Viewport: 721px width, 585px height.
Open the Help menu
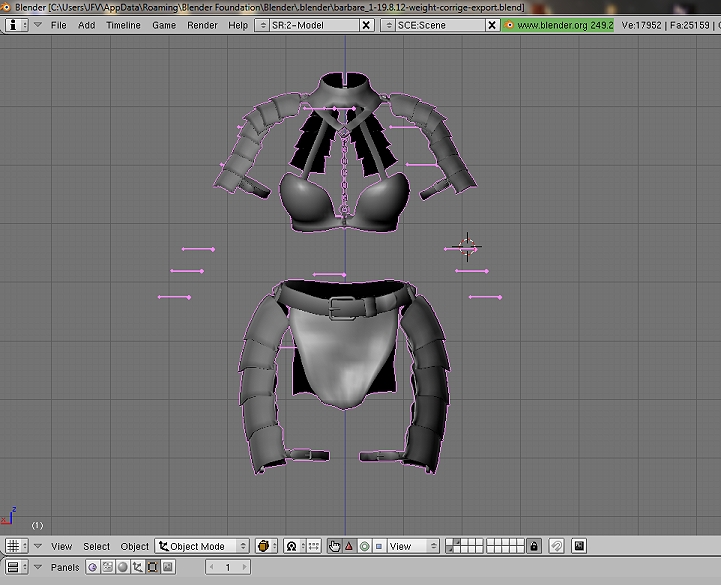click(x=238, y=25)
